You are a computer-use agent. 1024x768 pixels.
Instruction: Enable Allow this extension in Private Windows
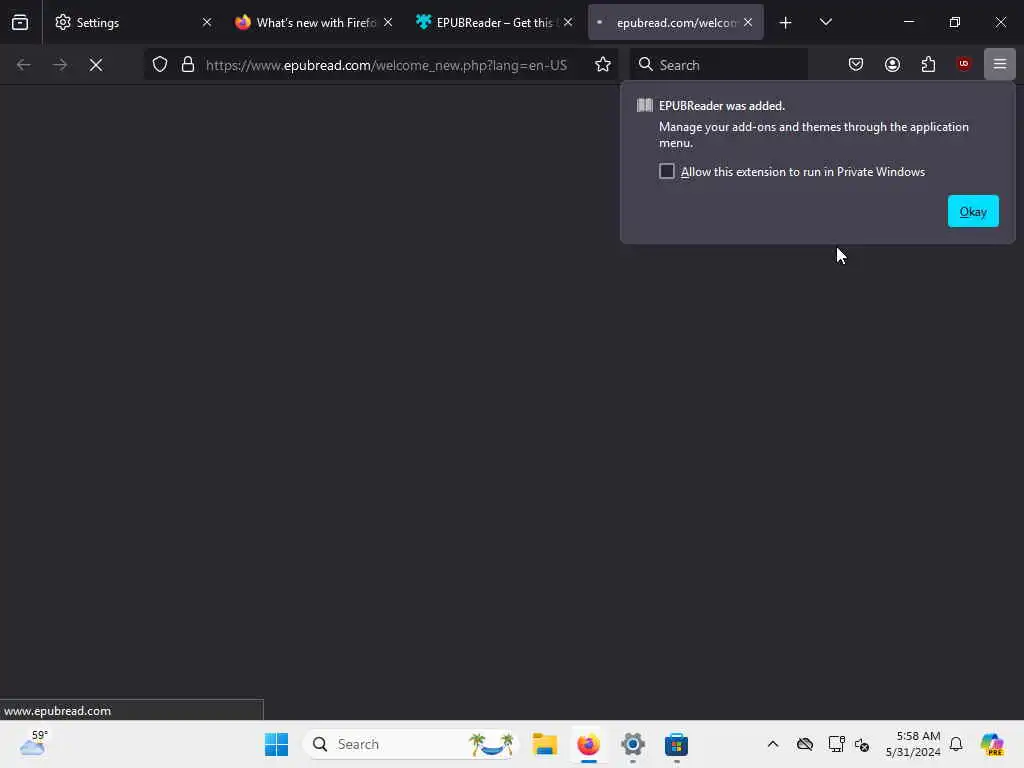667,171
